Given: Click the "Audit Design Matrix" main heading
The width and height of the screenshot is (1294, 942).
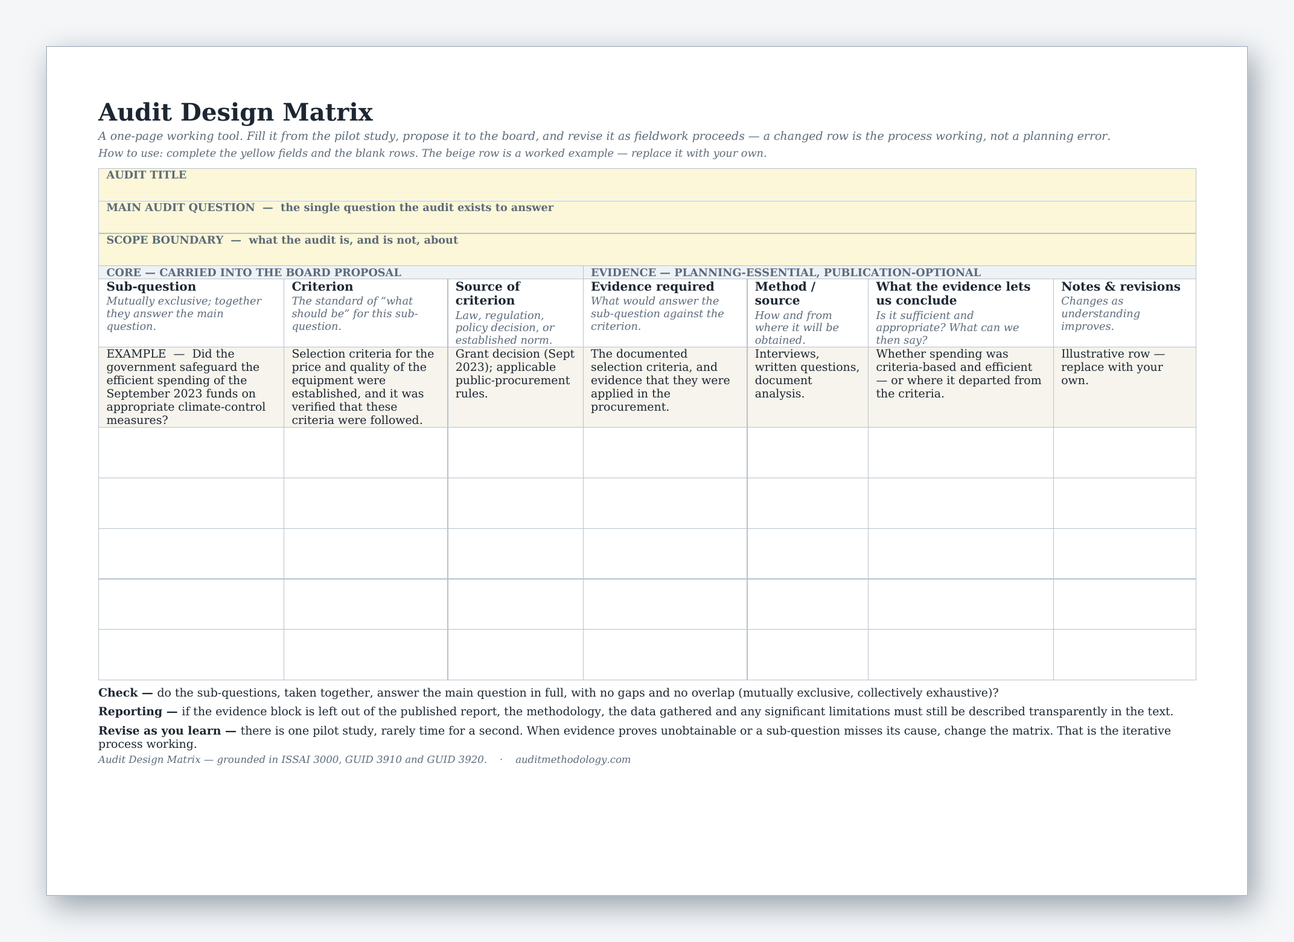Looking at the screenshot, I should tap(235, 112).
